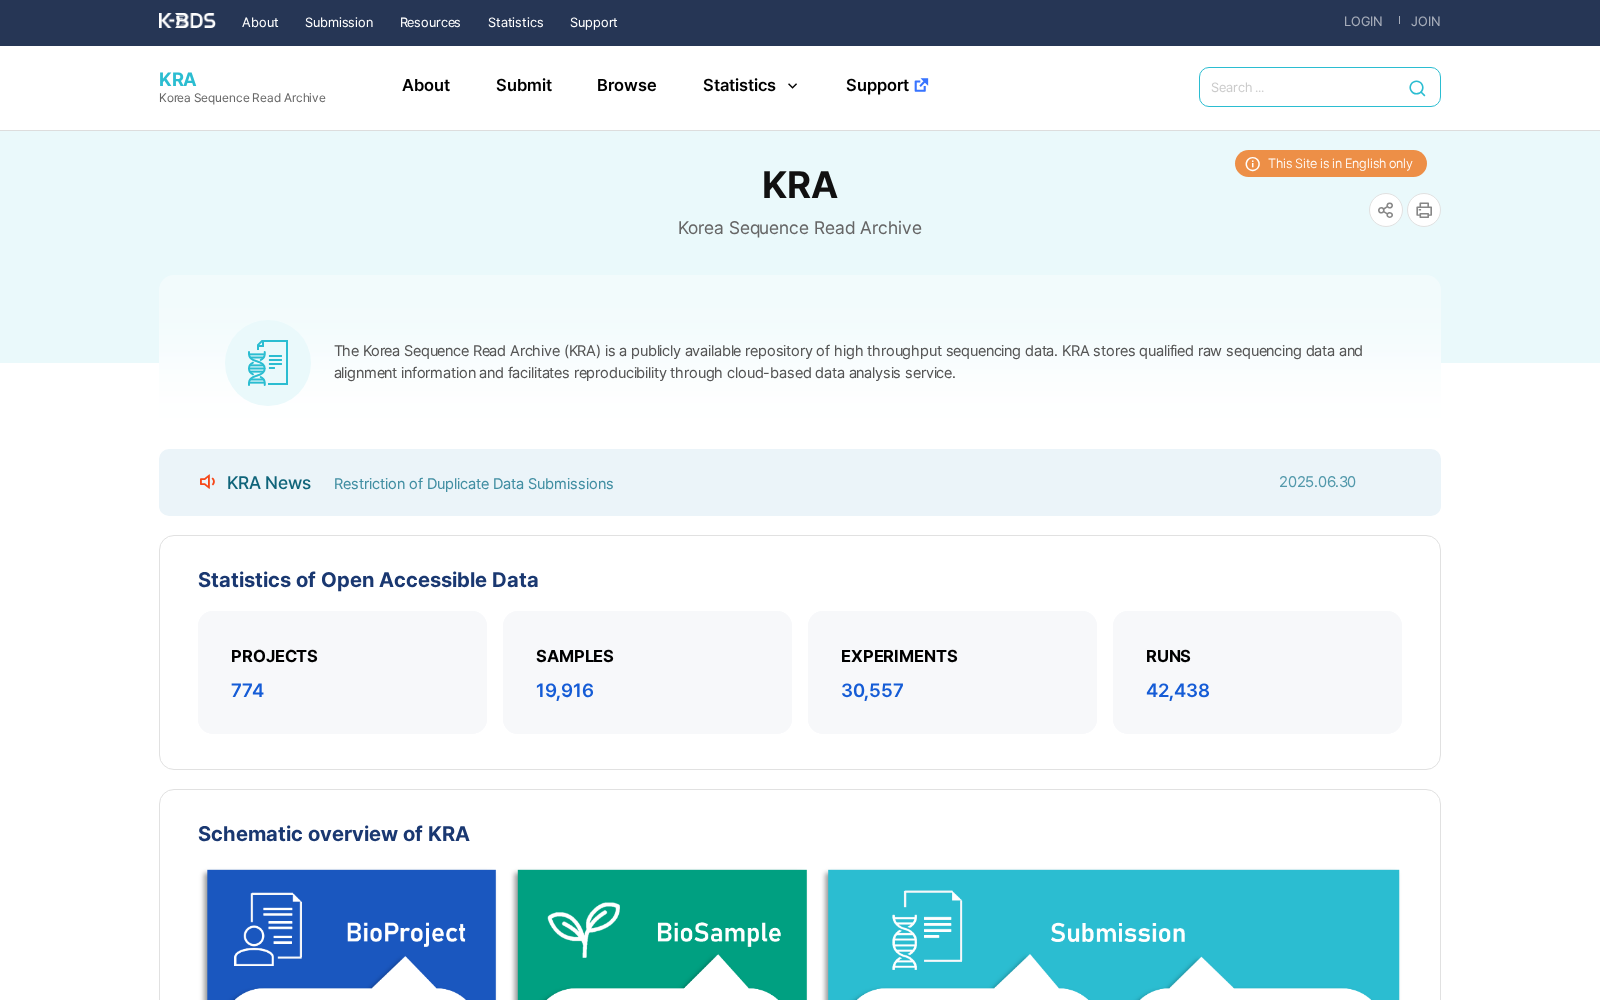
Task: Click the 'Statistics of Open Accessible Data' heading
Action: [368, 580]
